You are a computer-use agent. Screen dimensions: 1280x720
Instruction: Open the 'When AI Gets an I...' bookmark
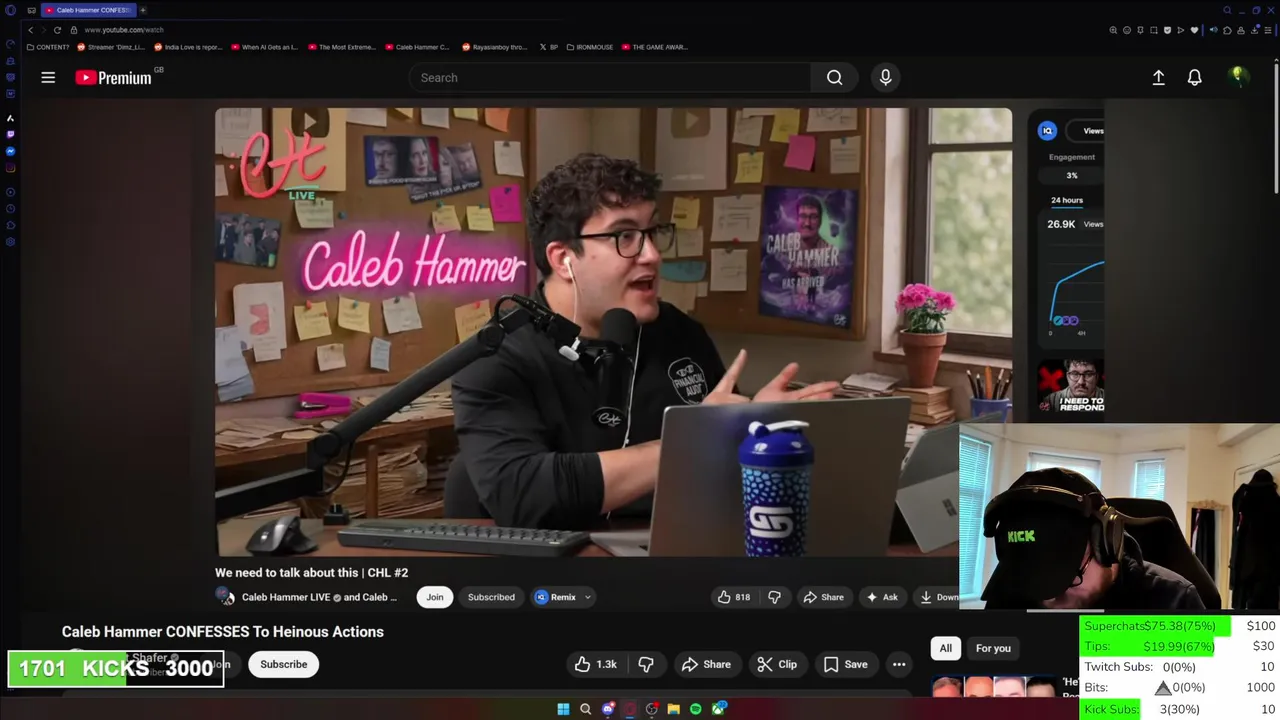pyautogui.click(x=265, y=47)
